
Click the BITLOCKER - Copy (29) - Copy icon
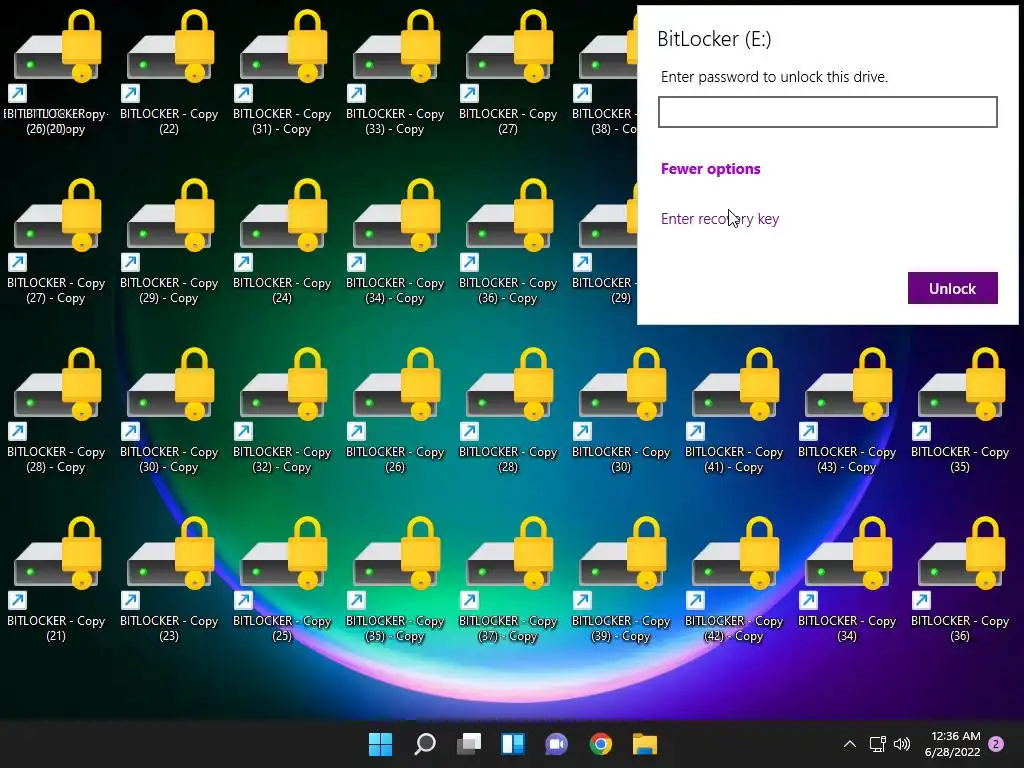[169, 241]
